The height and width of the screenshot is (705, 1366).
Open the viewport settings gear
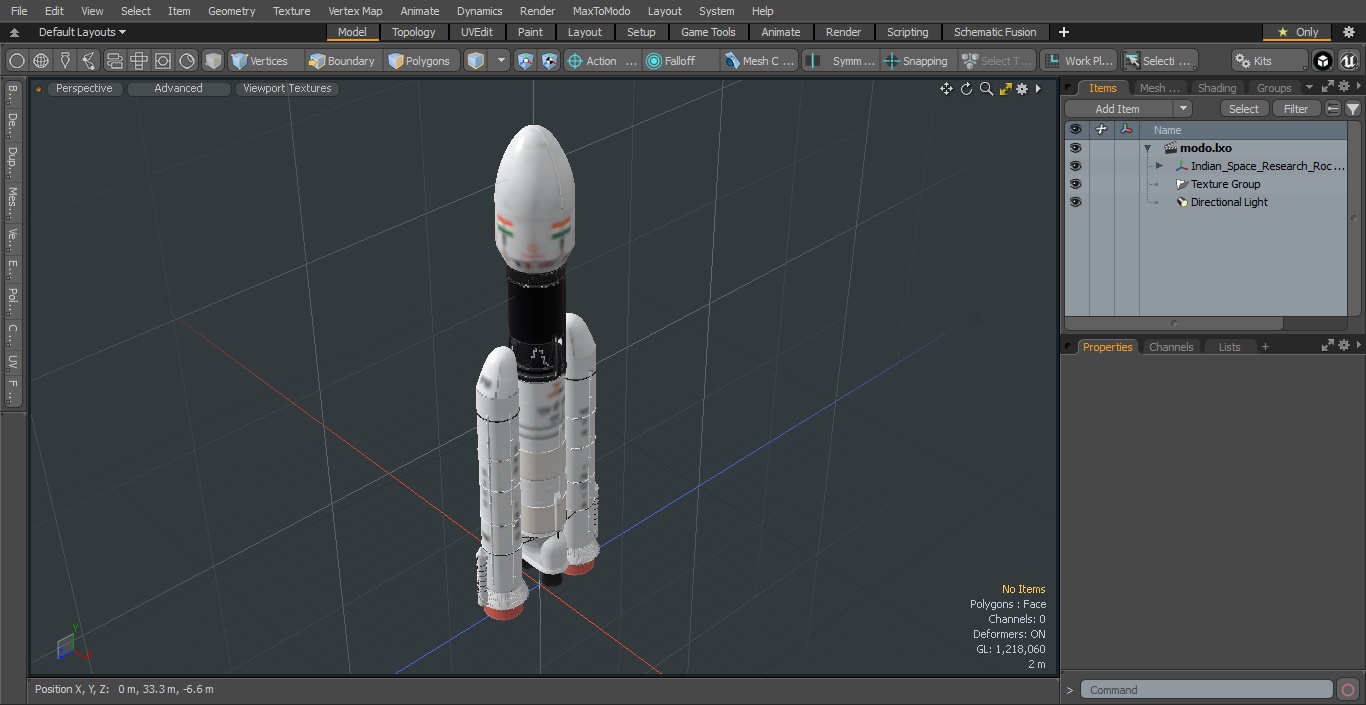coord(1022,89)
